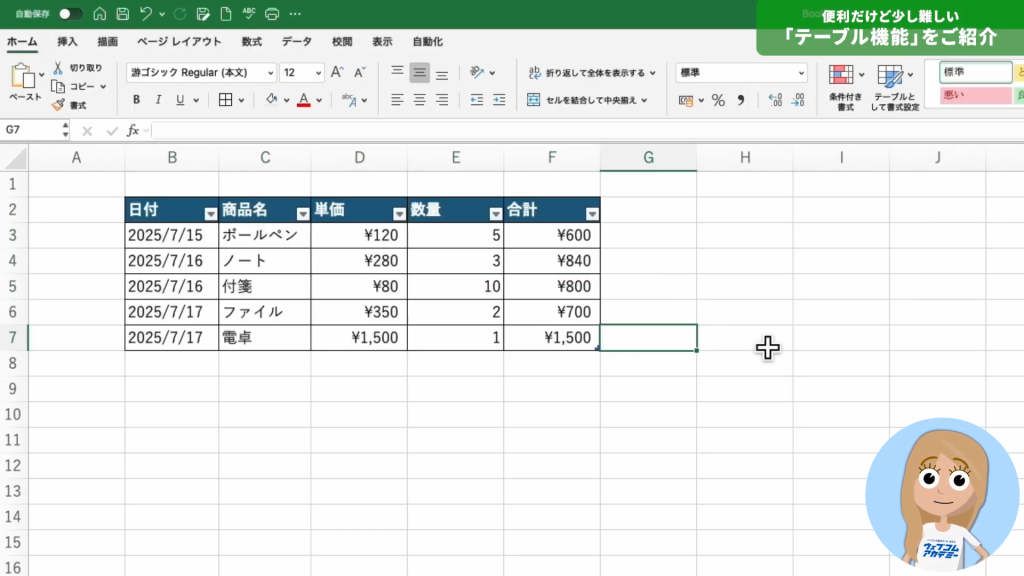Apply the pink 悪い cell style swatch

(x=975, y=95)
